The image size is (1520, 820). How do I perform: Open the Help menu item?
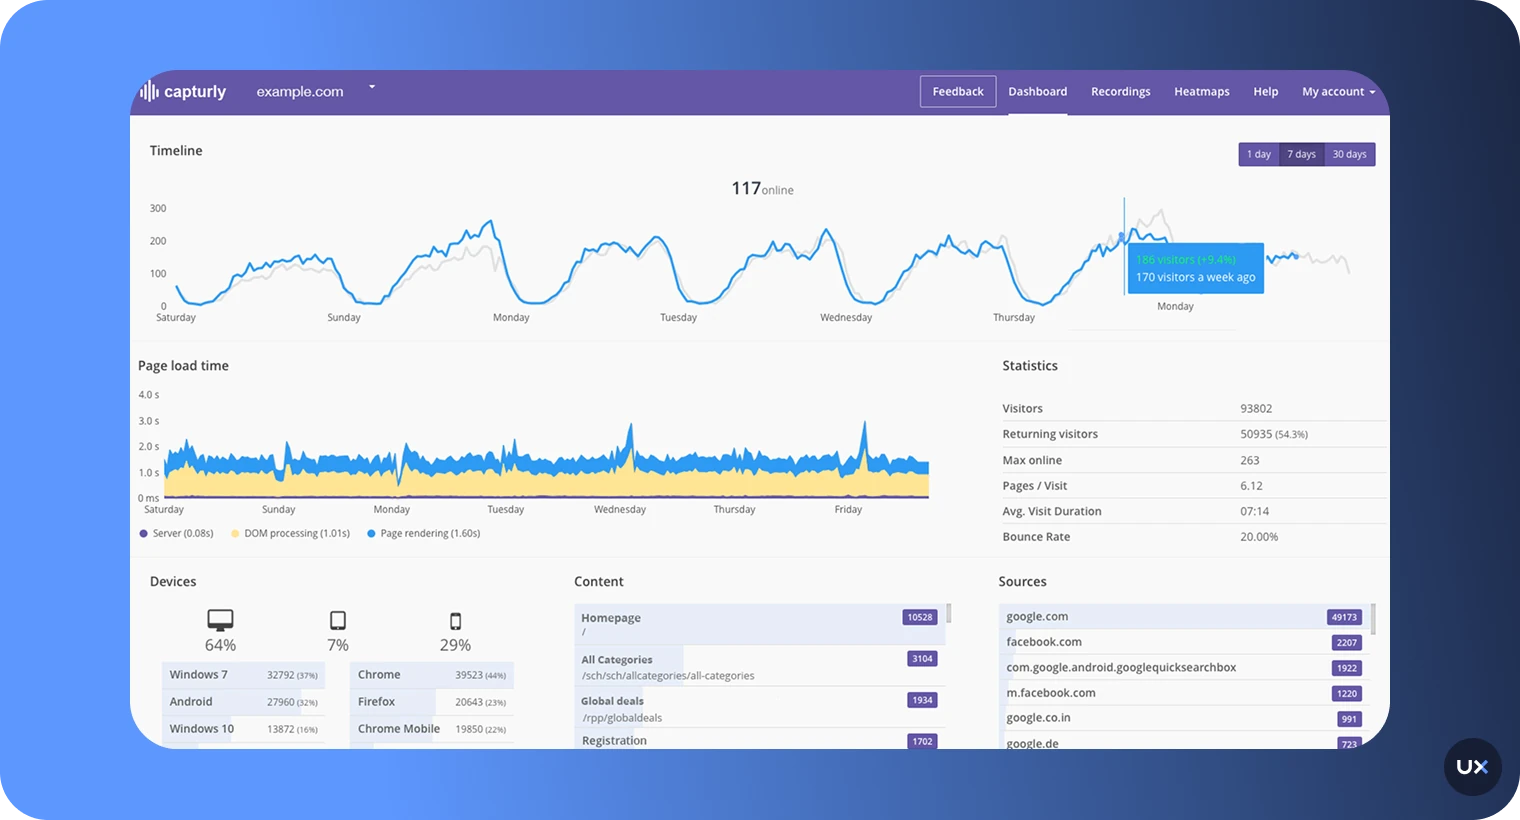click(1265, 92)
